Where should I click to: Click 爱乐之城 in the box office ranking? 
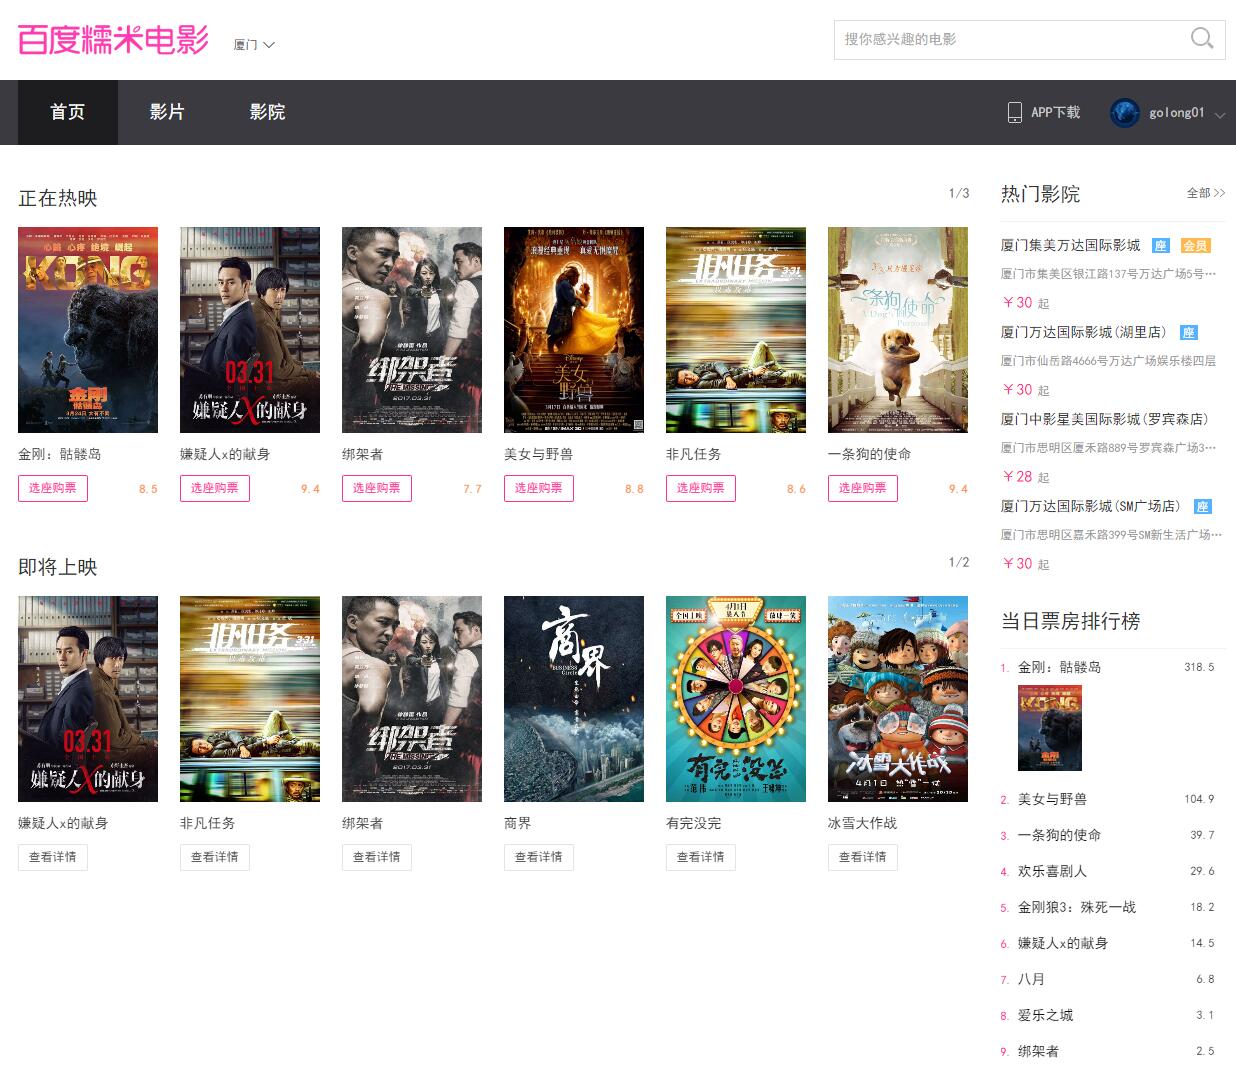click(x=1045, y=1016)
